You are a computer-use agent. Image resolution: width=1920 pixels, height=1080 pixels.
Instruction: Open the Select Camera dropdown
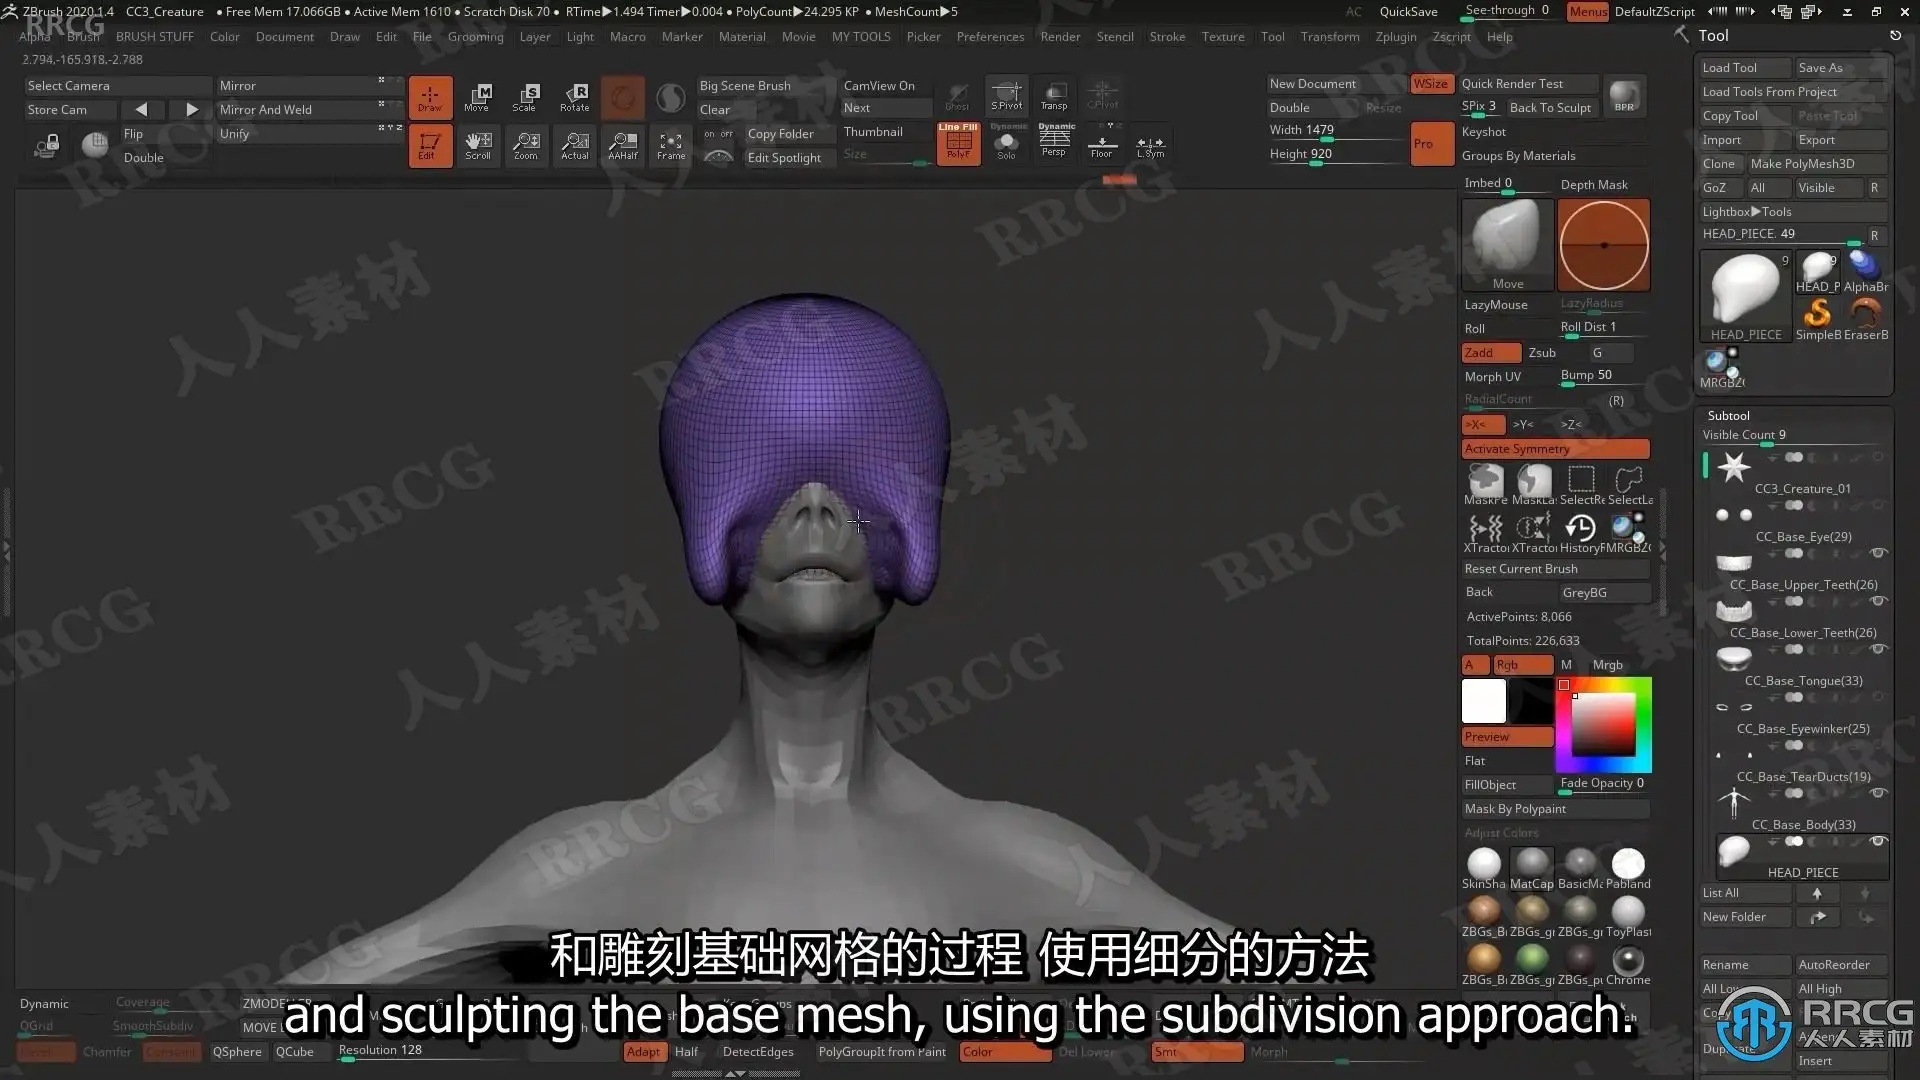(118, 86)
